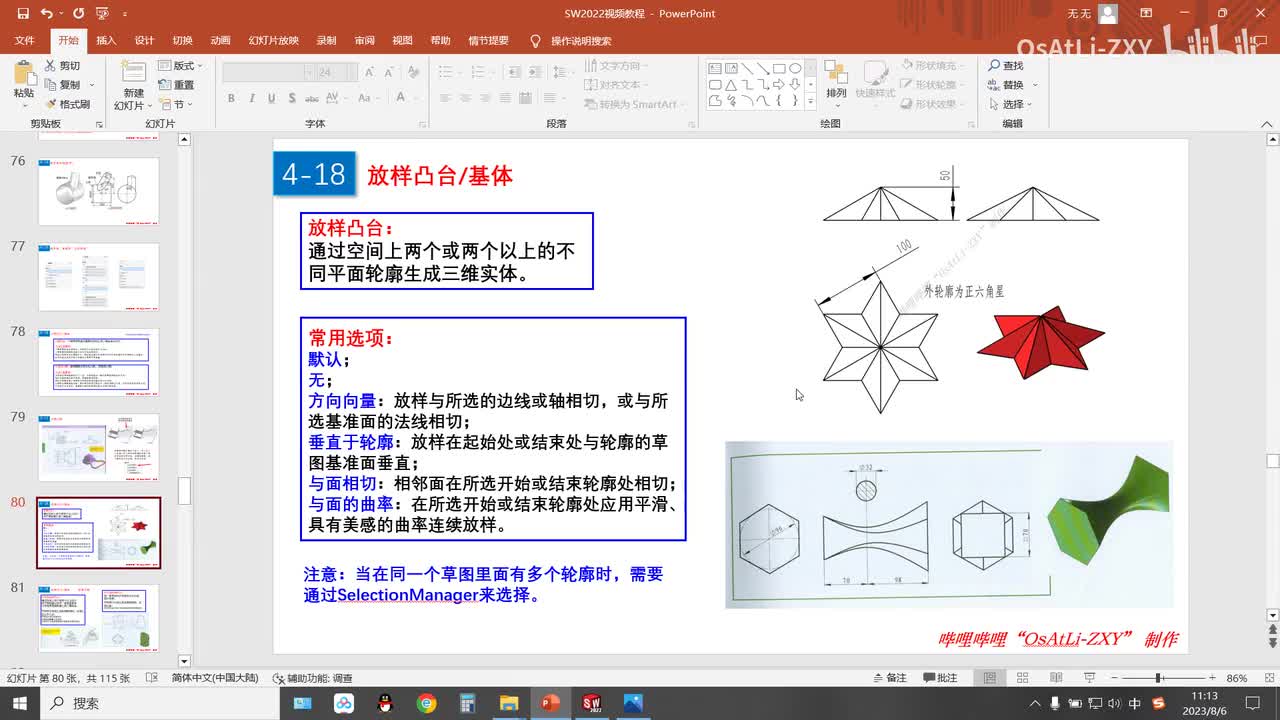Click the Cut (剪切) scissors button
The image size is (1280, 720).
[x=63, y=66]
